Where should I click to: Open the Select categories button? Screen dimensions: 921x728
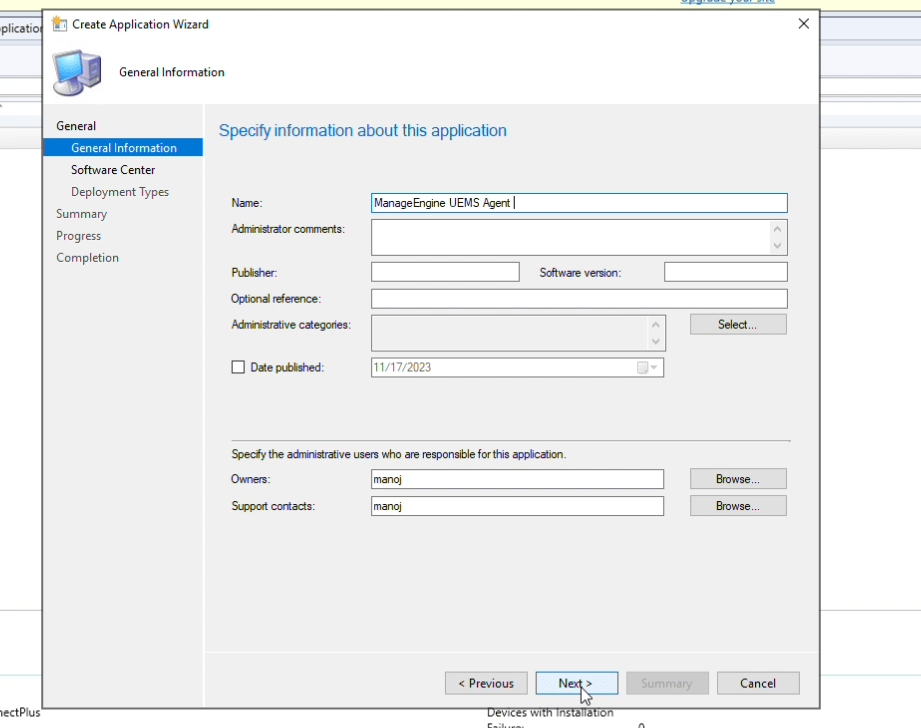[x=738, y=324]
